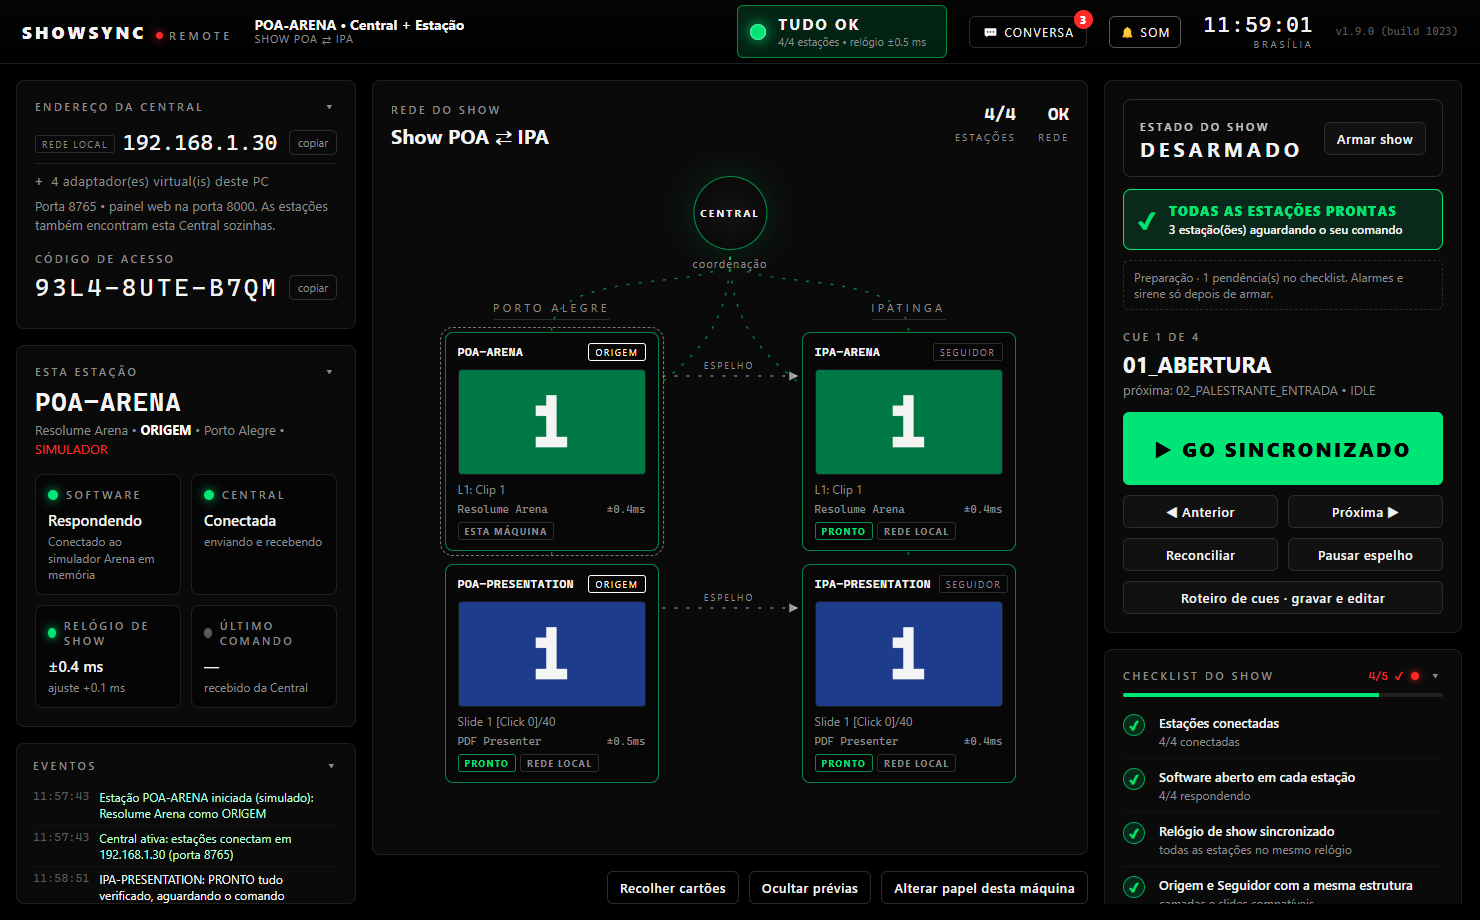This screenshot has height=920, width=1480.
Task: Open IPA-PRESENTATION blue preview thumbnail
Action: (x=909, y=654)
